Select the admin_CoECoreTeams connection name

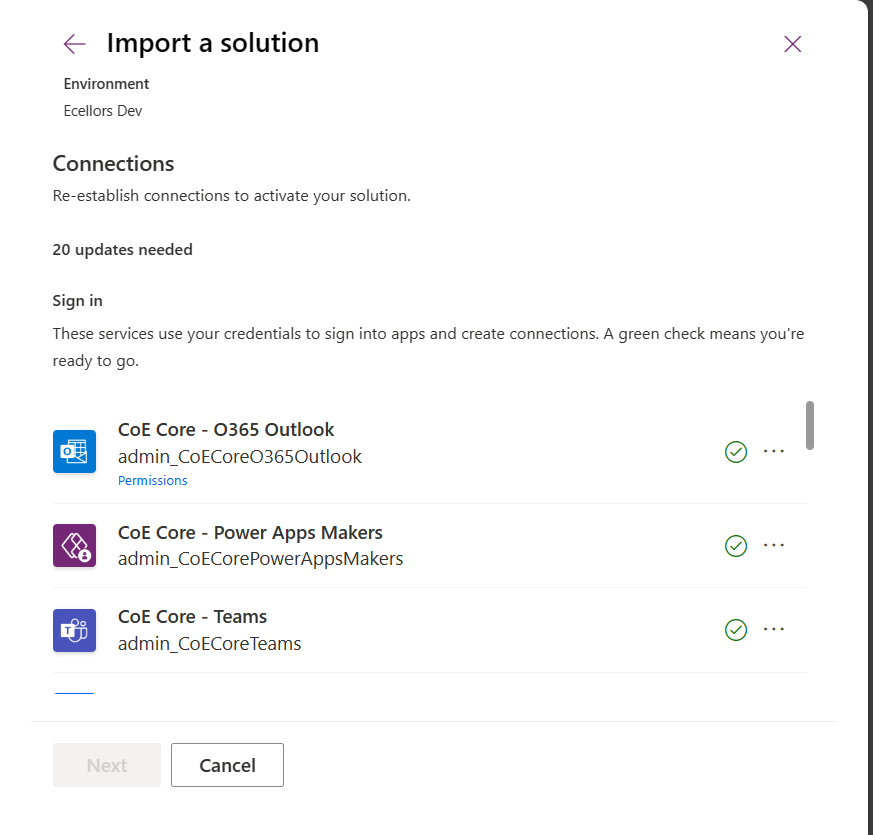(209, 643)
